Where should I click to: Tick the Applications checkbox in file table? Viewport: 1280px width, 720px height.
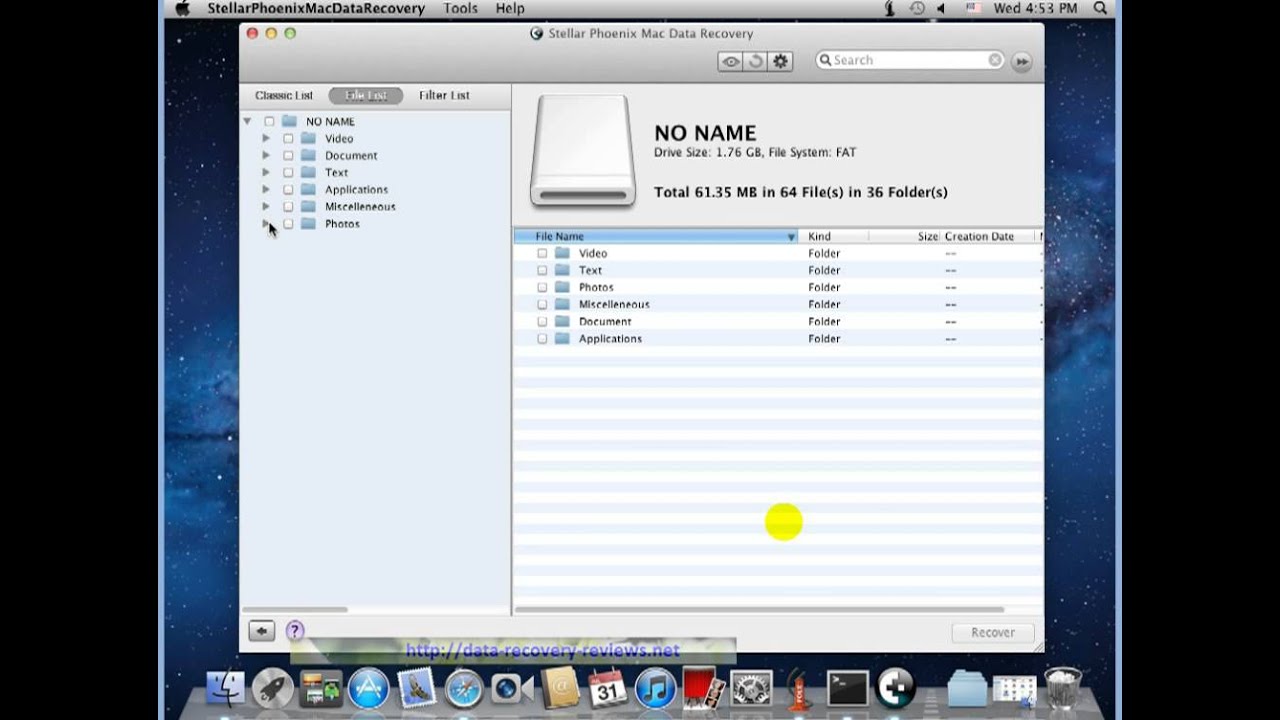[x=542, y=338]
